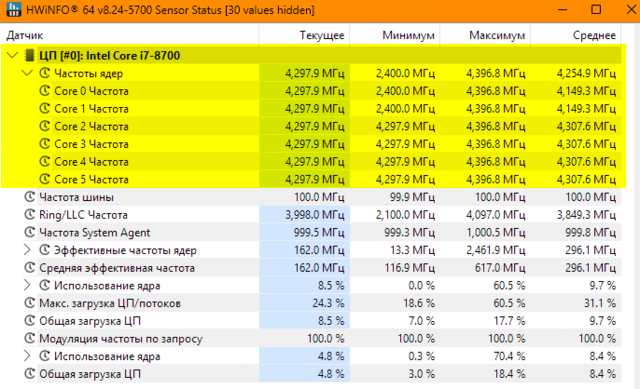Minimize the HWiNFO Sensor Status window
The width and height of the screenshot is (640, 389).
coord(562,9)
